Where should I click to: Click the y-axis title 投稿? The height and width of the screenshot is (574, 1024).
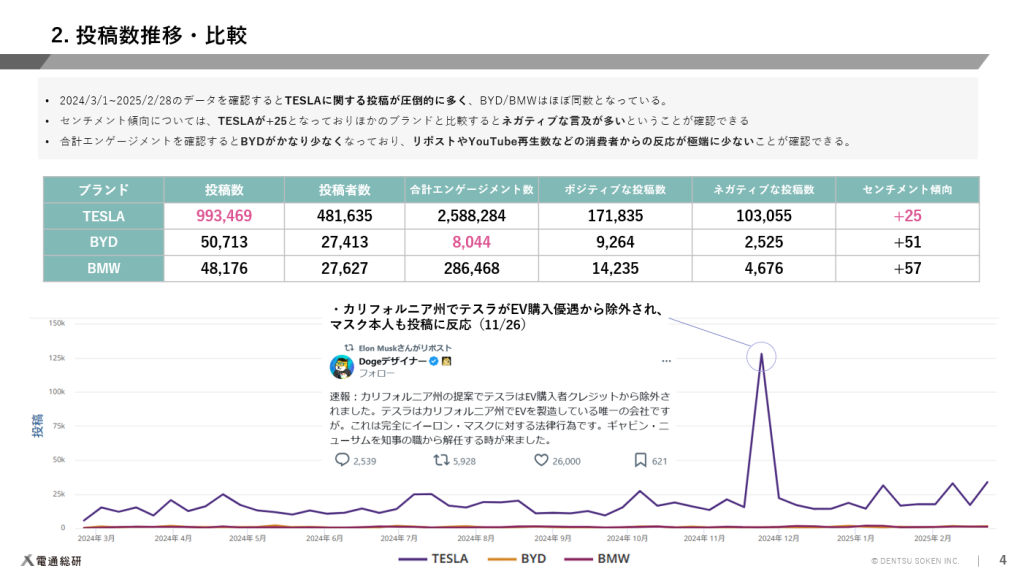pyautogui.click(x=38, y=425)
